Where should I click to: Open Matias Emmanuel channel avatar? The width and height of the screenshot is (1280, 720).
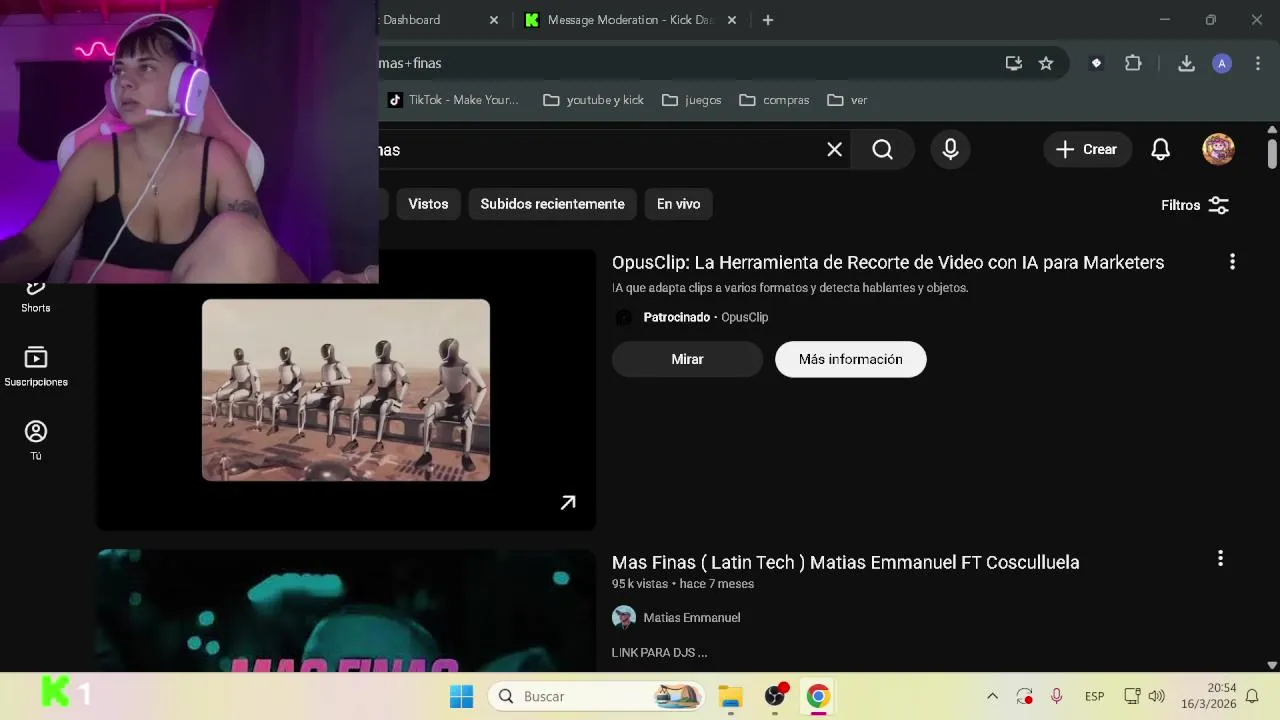pos(624,618)
